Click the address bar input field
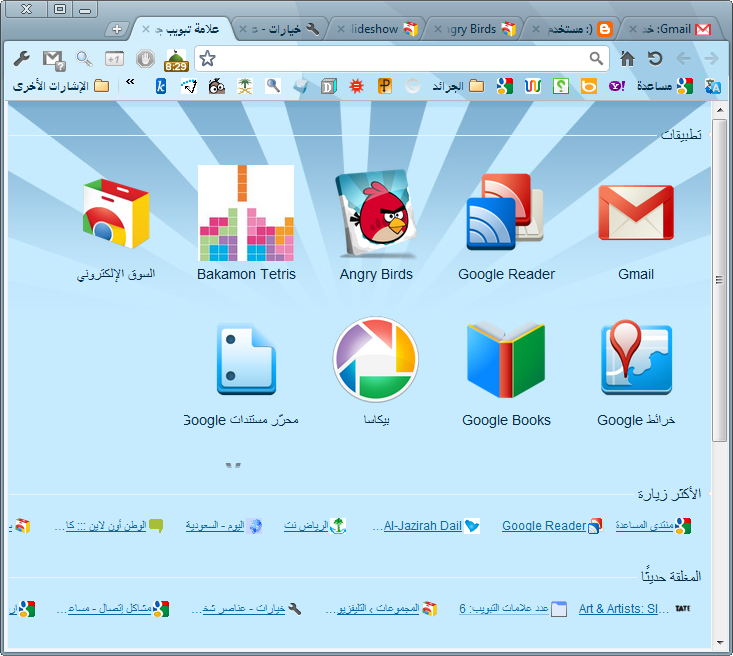 click(402, 59)
